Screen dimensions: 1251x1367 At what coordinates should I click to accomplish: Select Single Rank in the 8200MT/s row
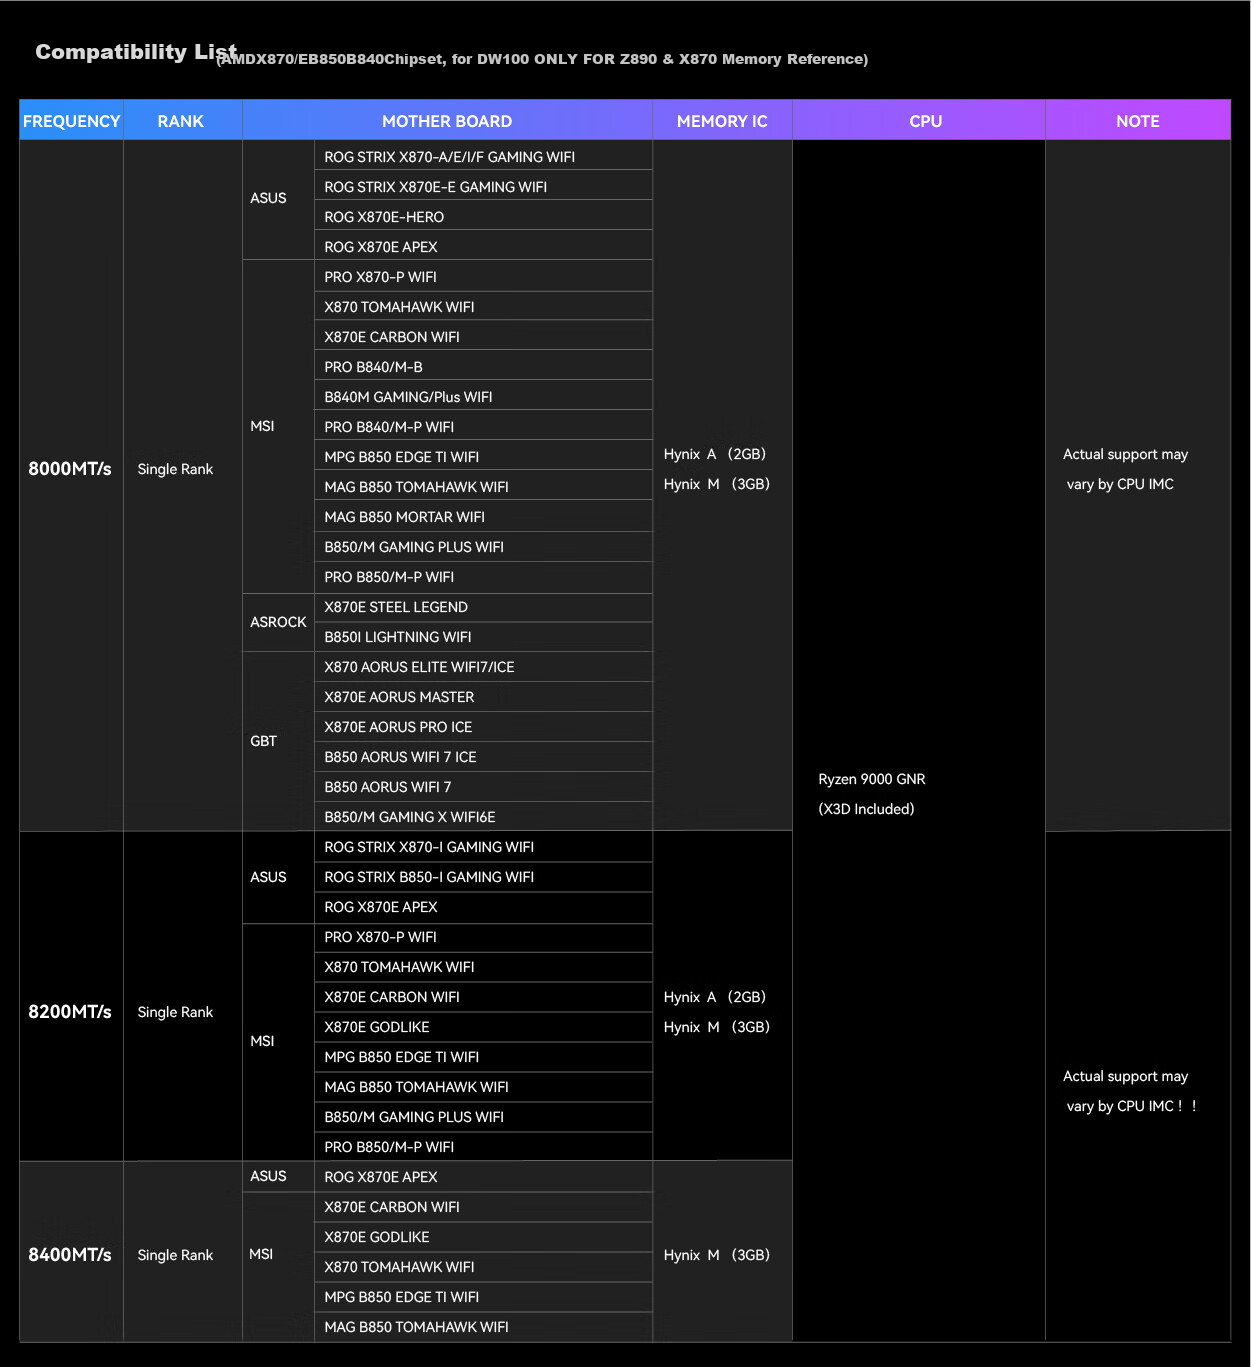tap(175, 1012)
